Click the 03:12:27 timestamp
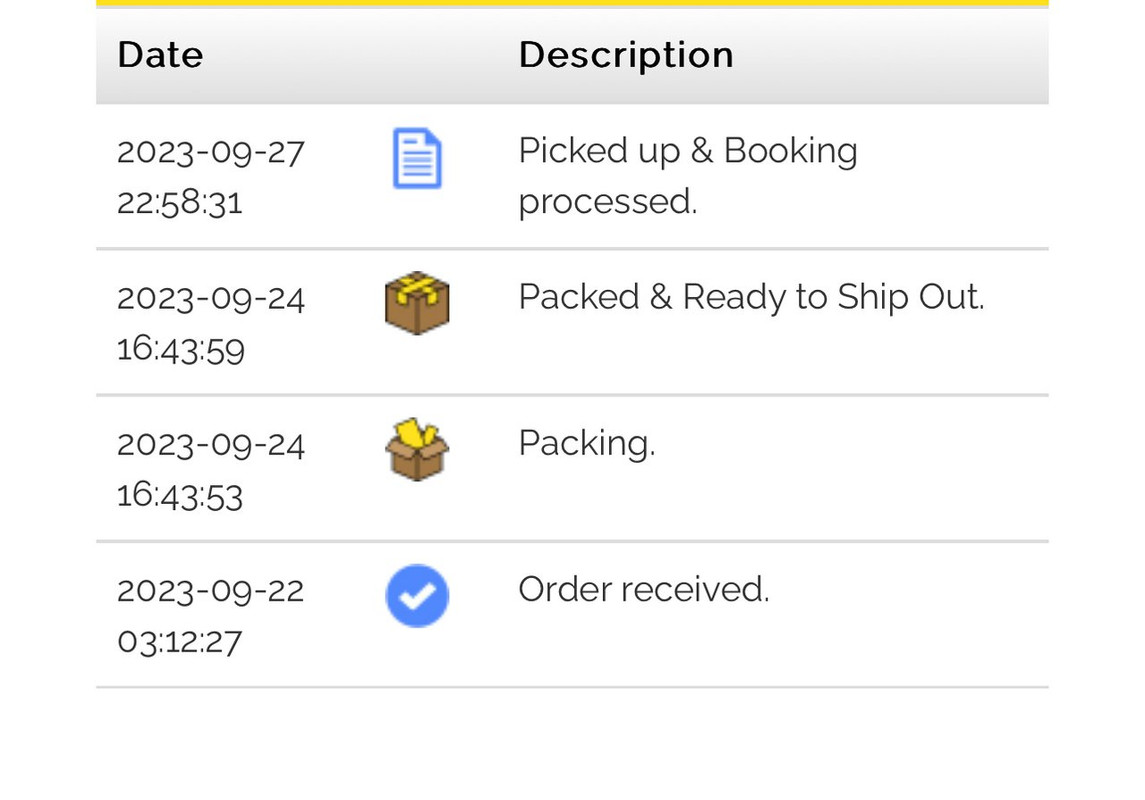Screen dimensions: 1145x800 [180, 641]
